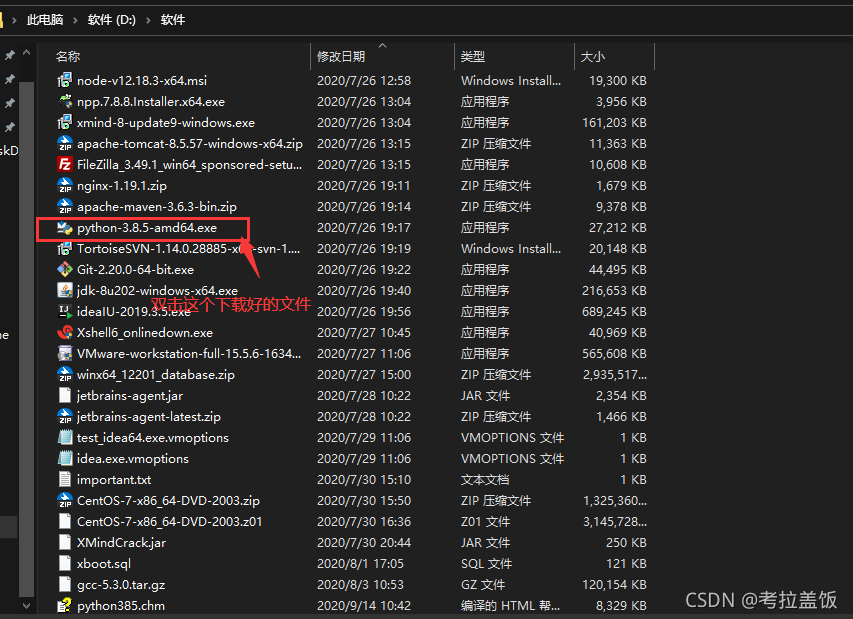Expand the chevron after 此电脑 breadcrumb
This screenshot has height=619, width=853.
pos(76,21)
